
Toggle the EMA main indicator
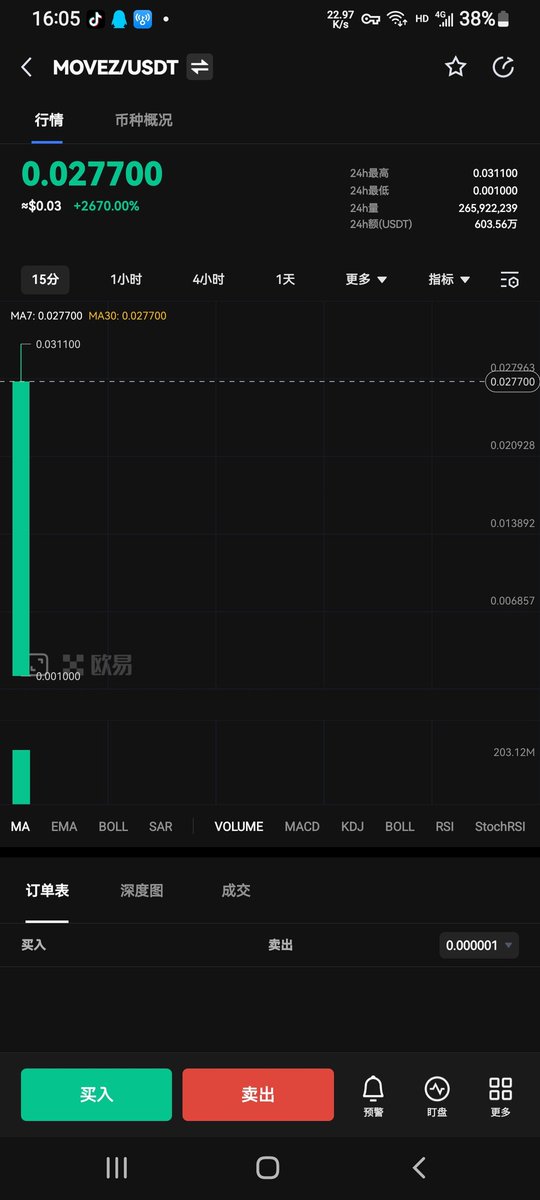(x=64, y=827)
